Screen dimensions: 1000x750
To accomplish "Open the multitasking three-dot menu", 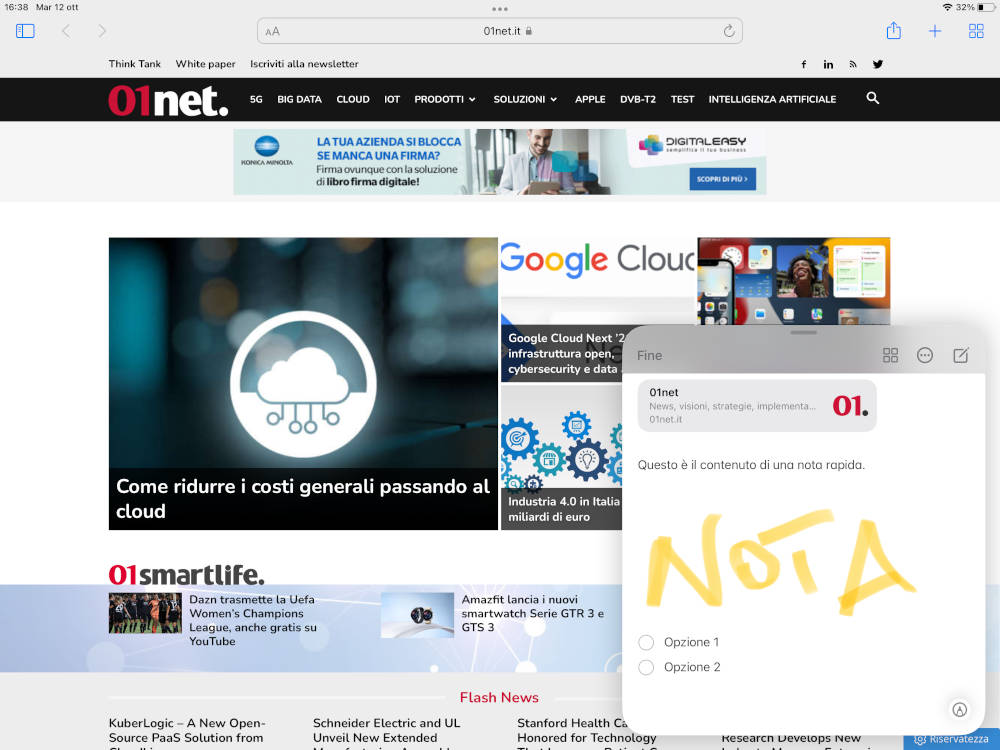I will [x=500, y=9].
